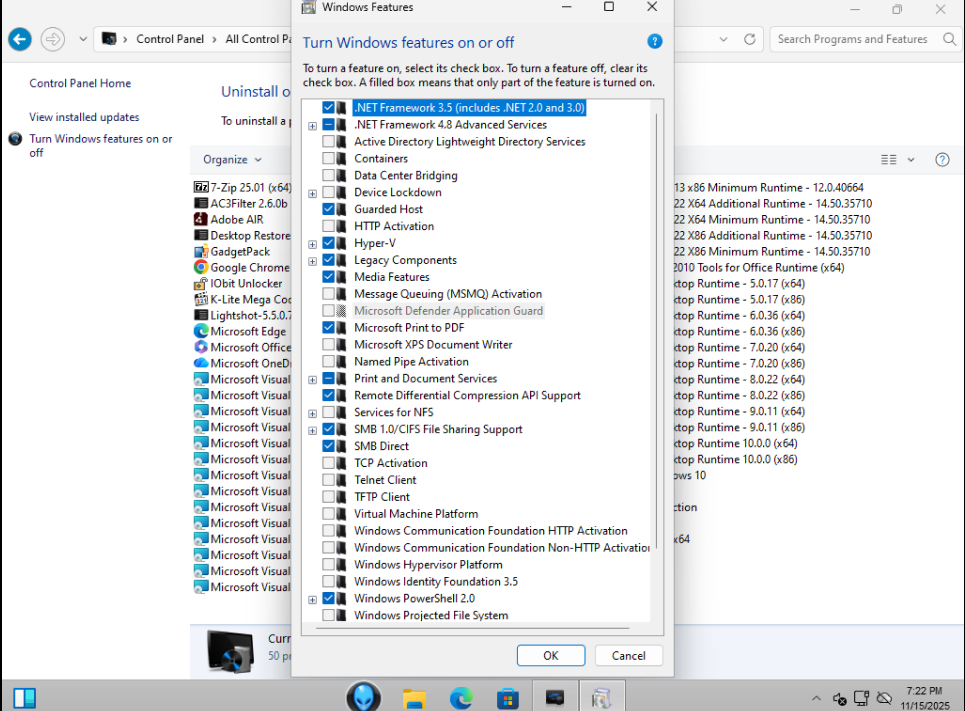Screen dimensions: 965x711
Task: Click OK in Windows Features dialog
Action: [551, 656]
